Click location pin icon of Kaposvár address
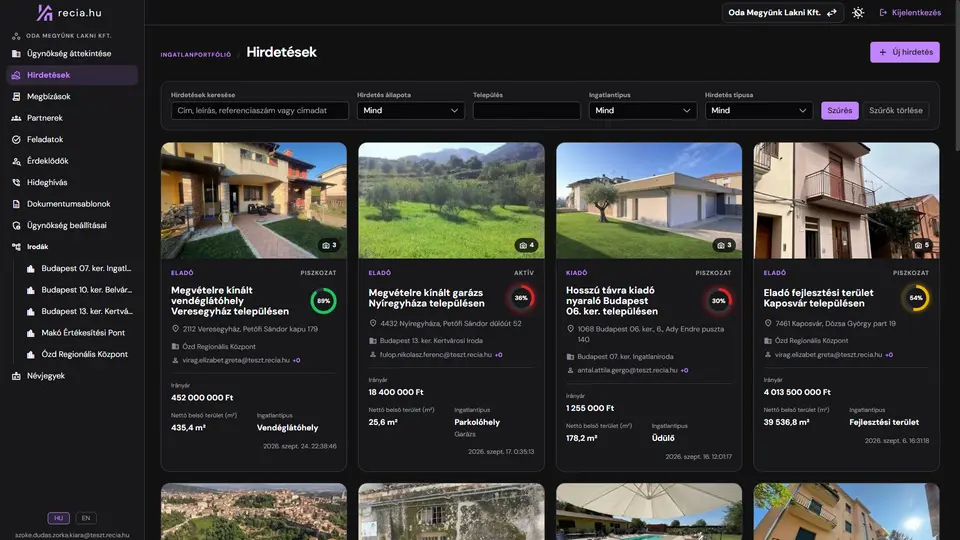Screen dimensions: 960x540 (767, 323)
